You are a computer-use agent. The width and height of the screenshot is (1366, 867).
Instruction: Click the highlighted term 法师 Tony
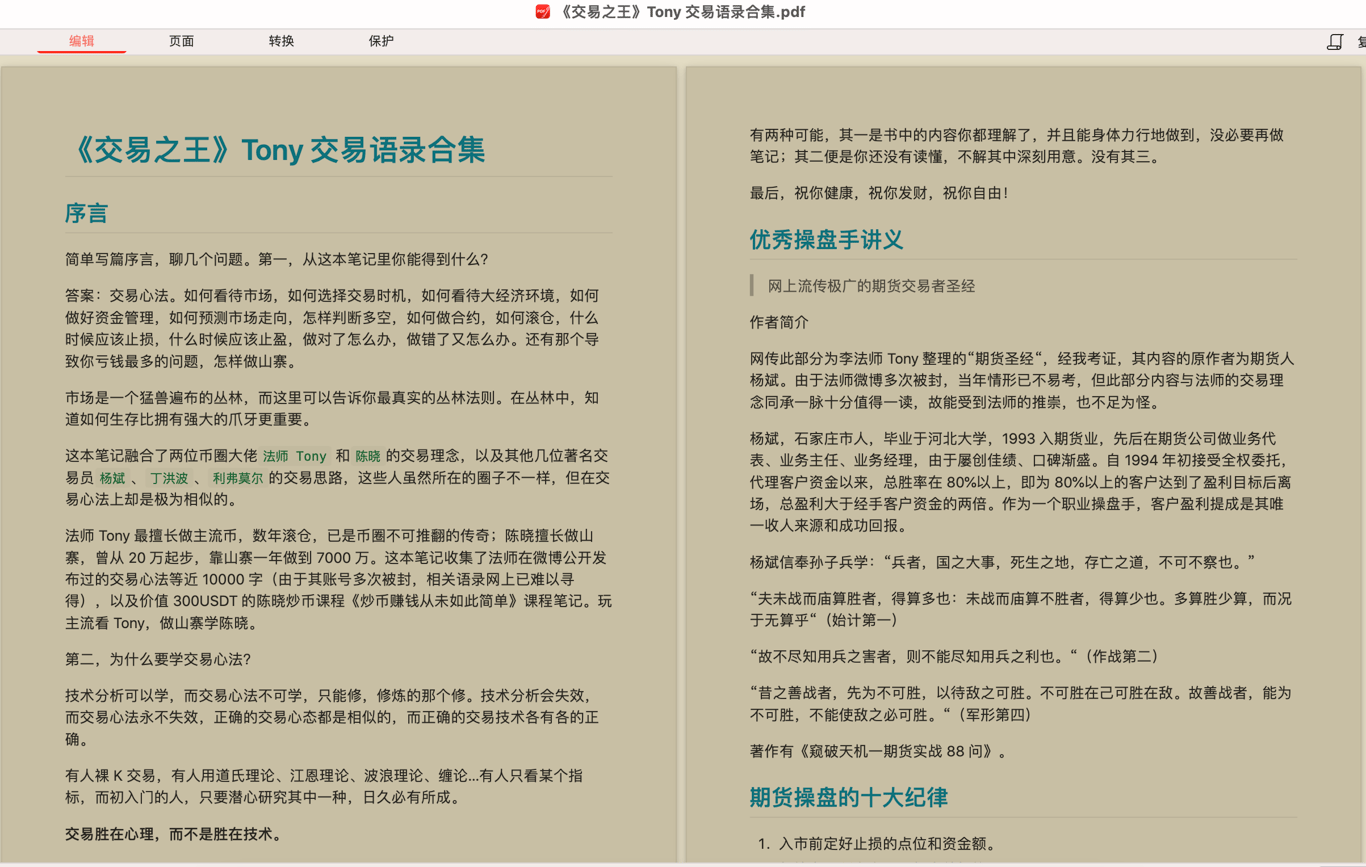coord(295,456)
